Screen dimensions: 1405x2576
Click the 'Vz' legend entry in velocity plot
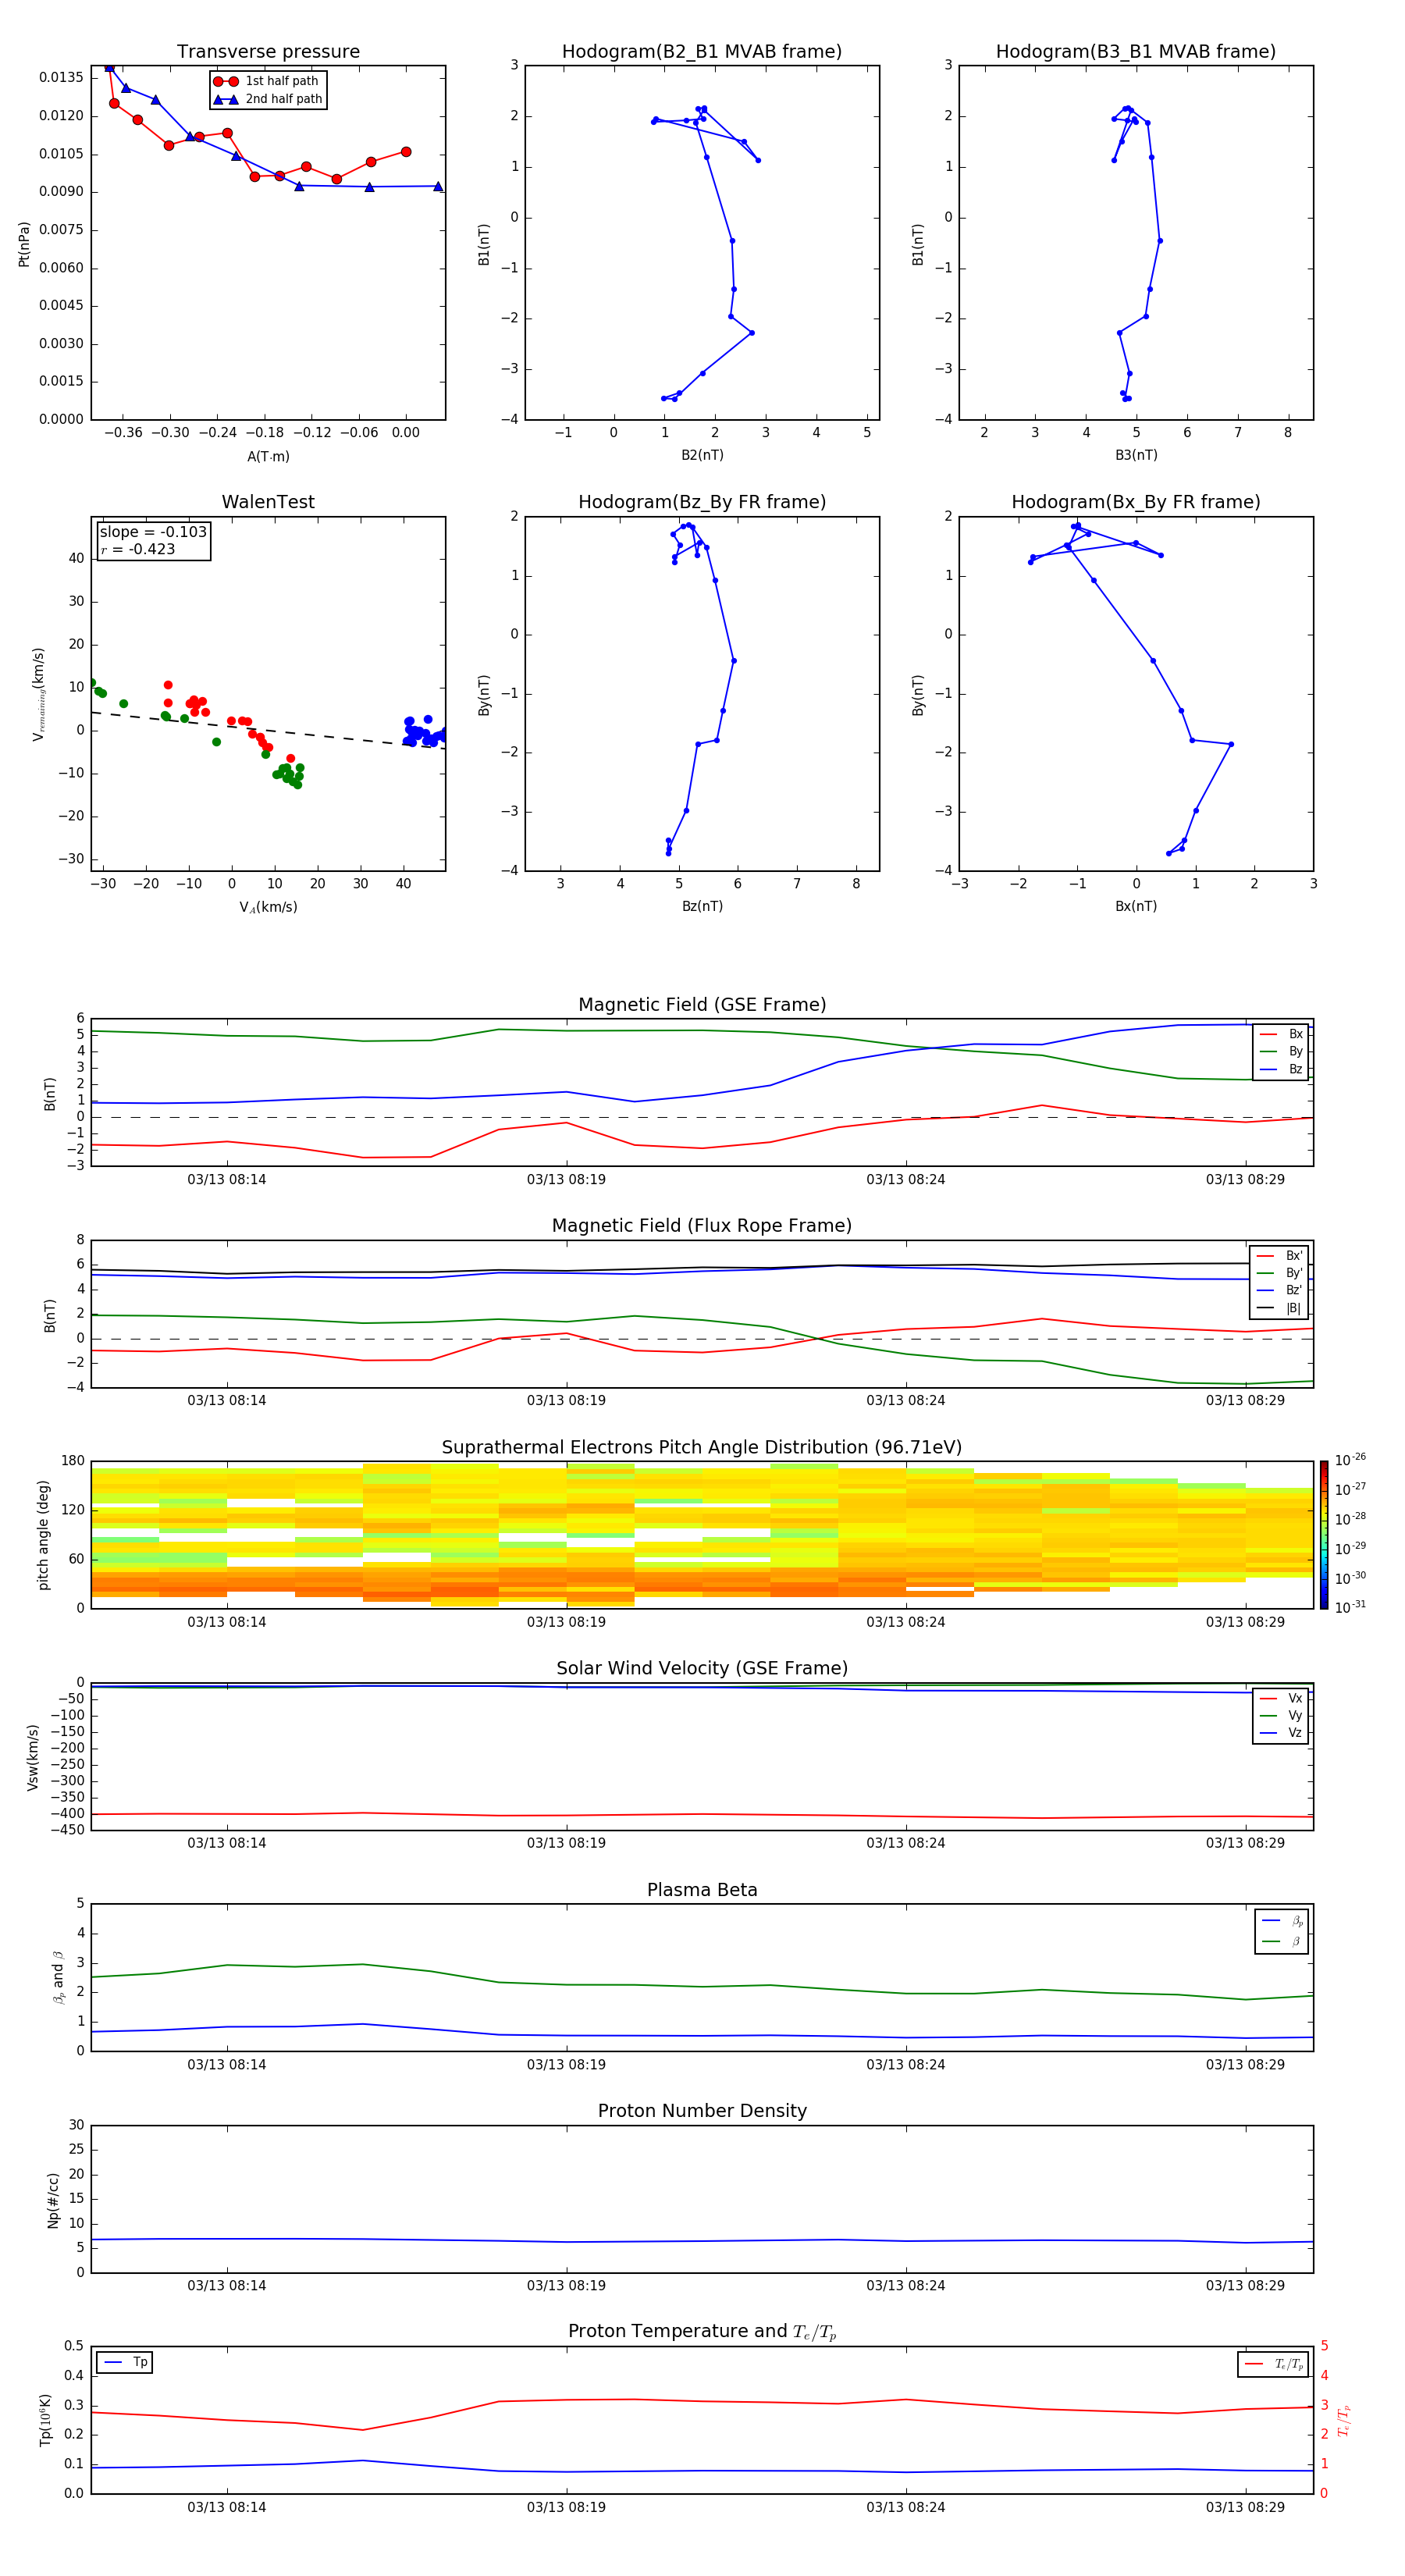tap(1281, 1733)
